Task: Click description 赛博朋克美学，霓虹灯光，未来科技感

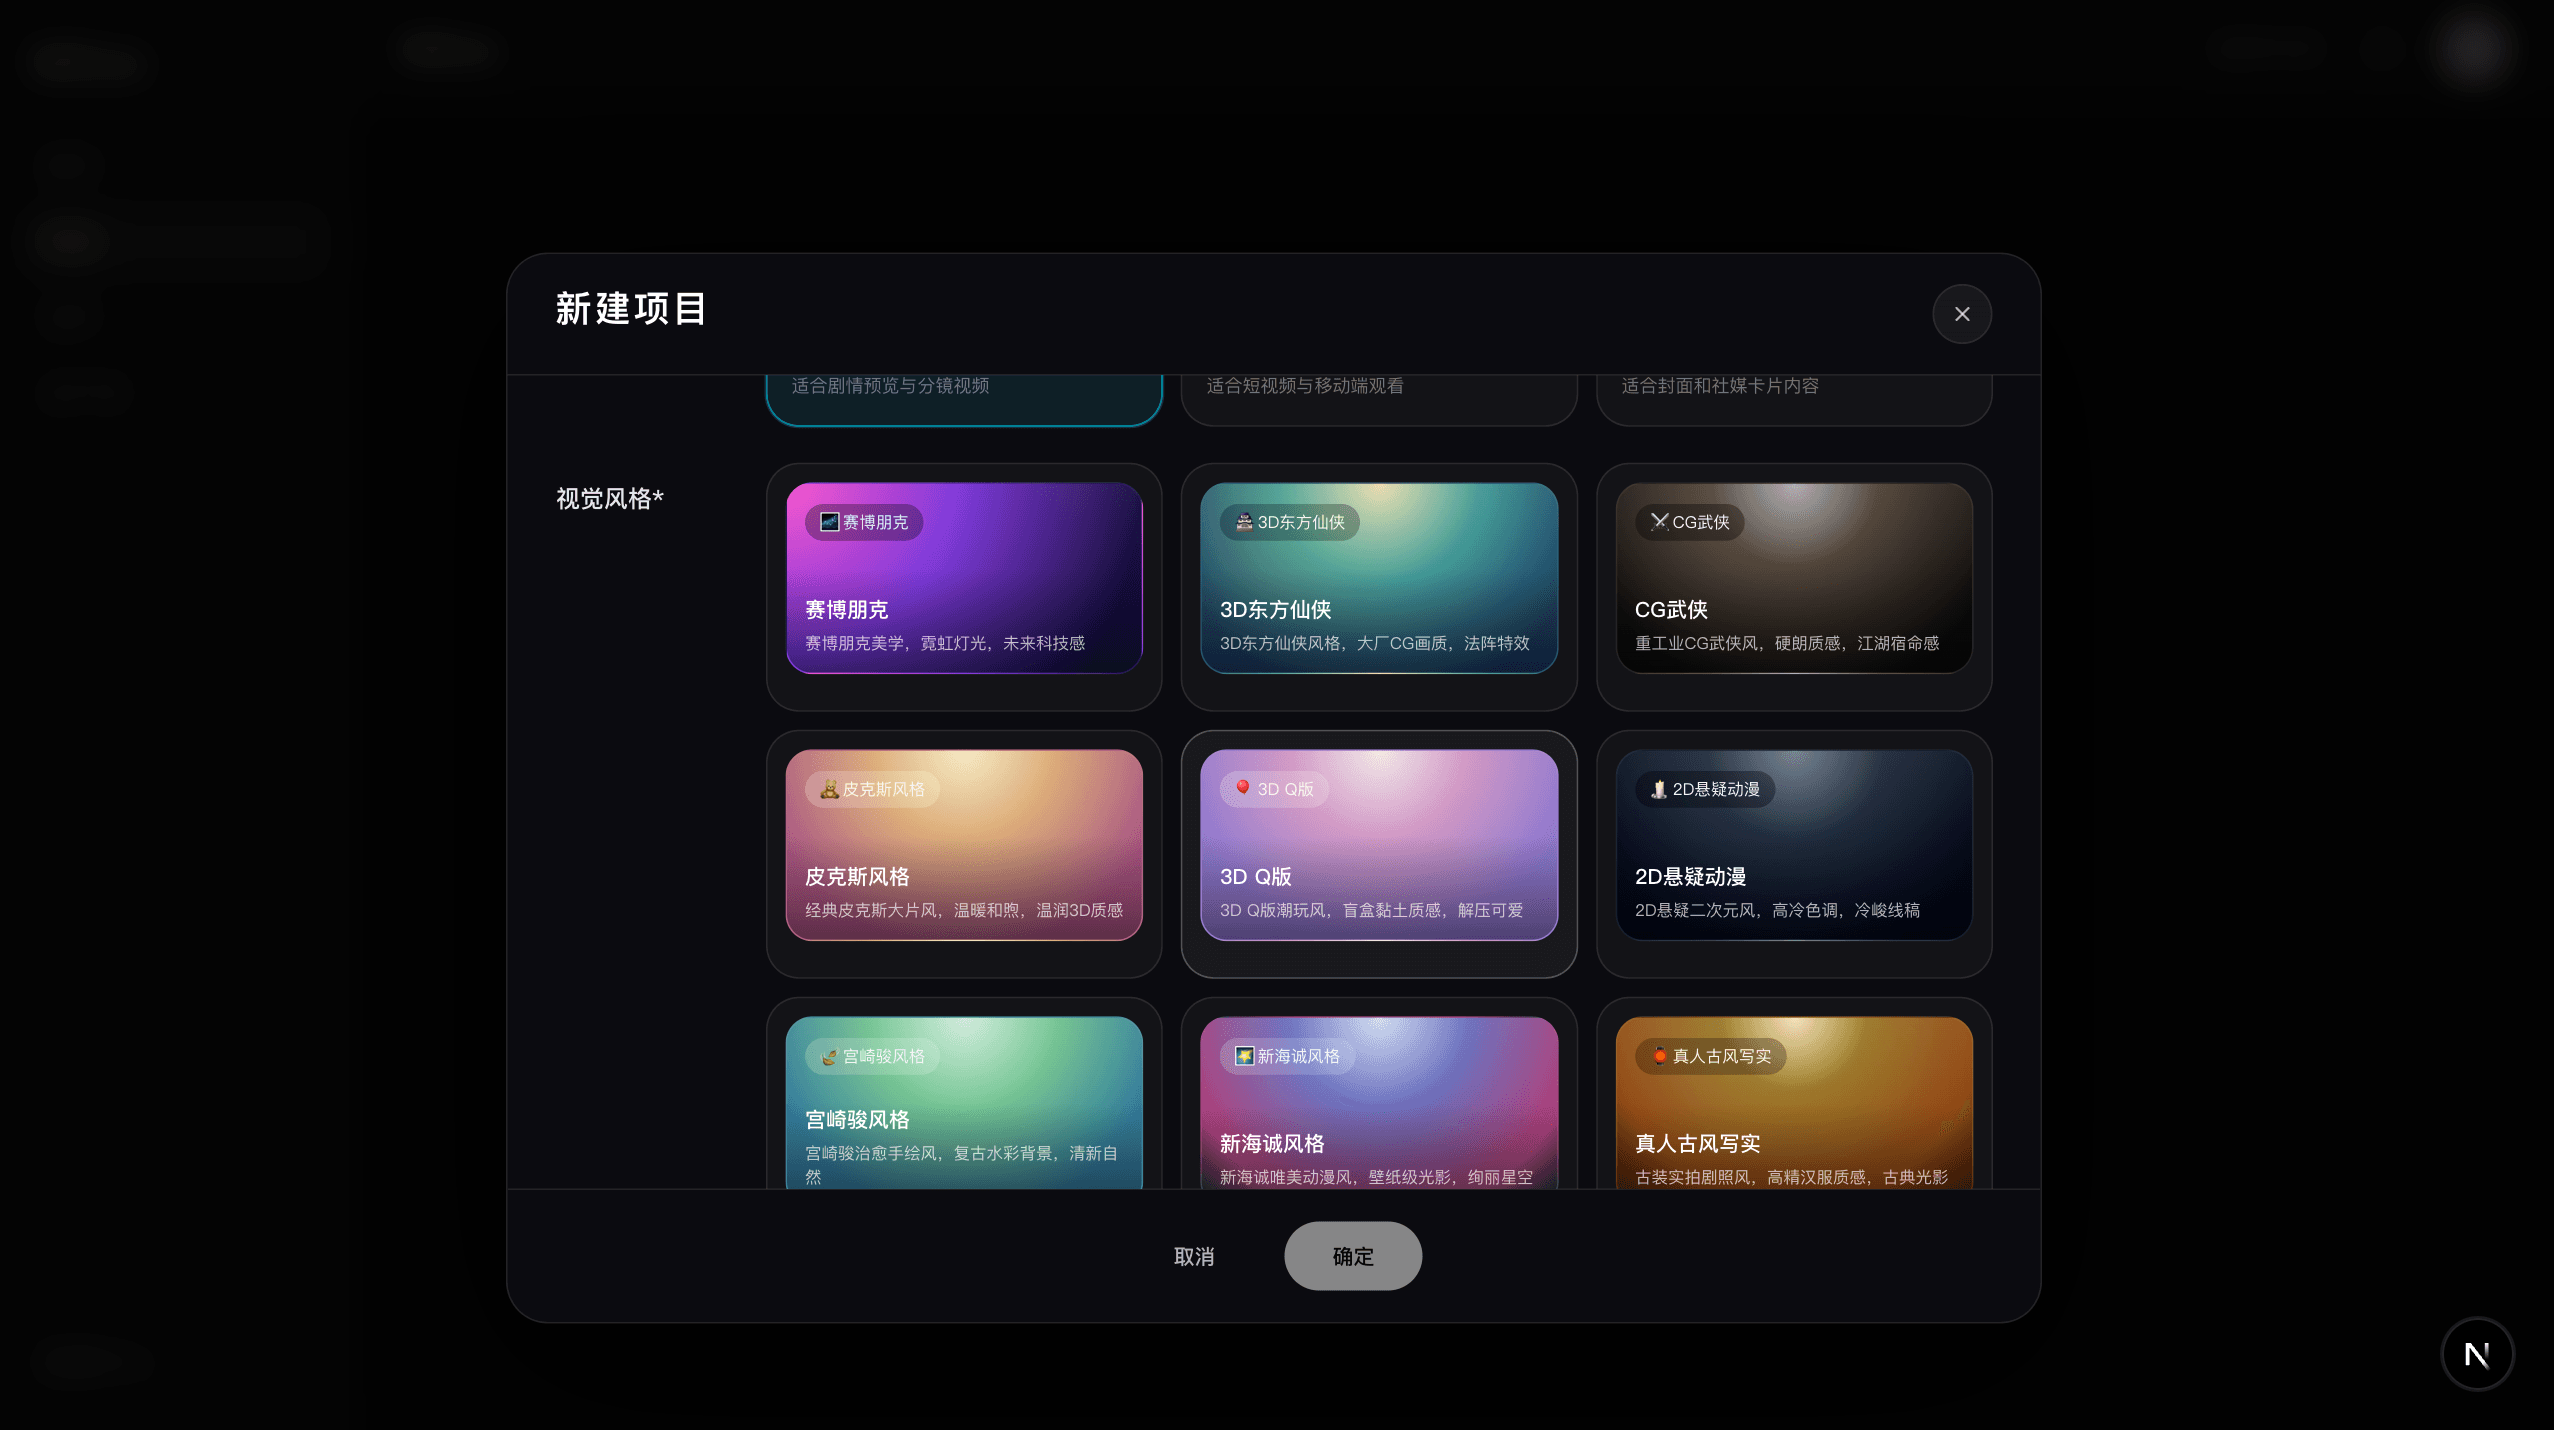Action: [x=945, y=643]
